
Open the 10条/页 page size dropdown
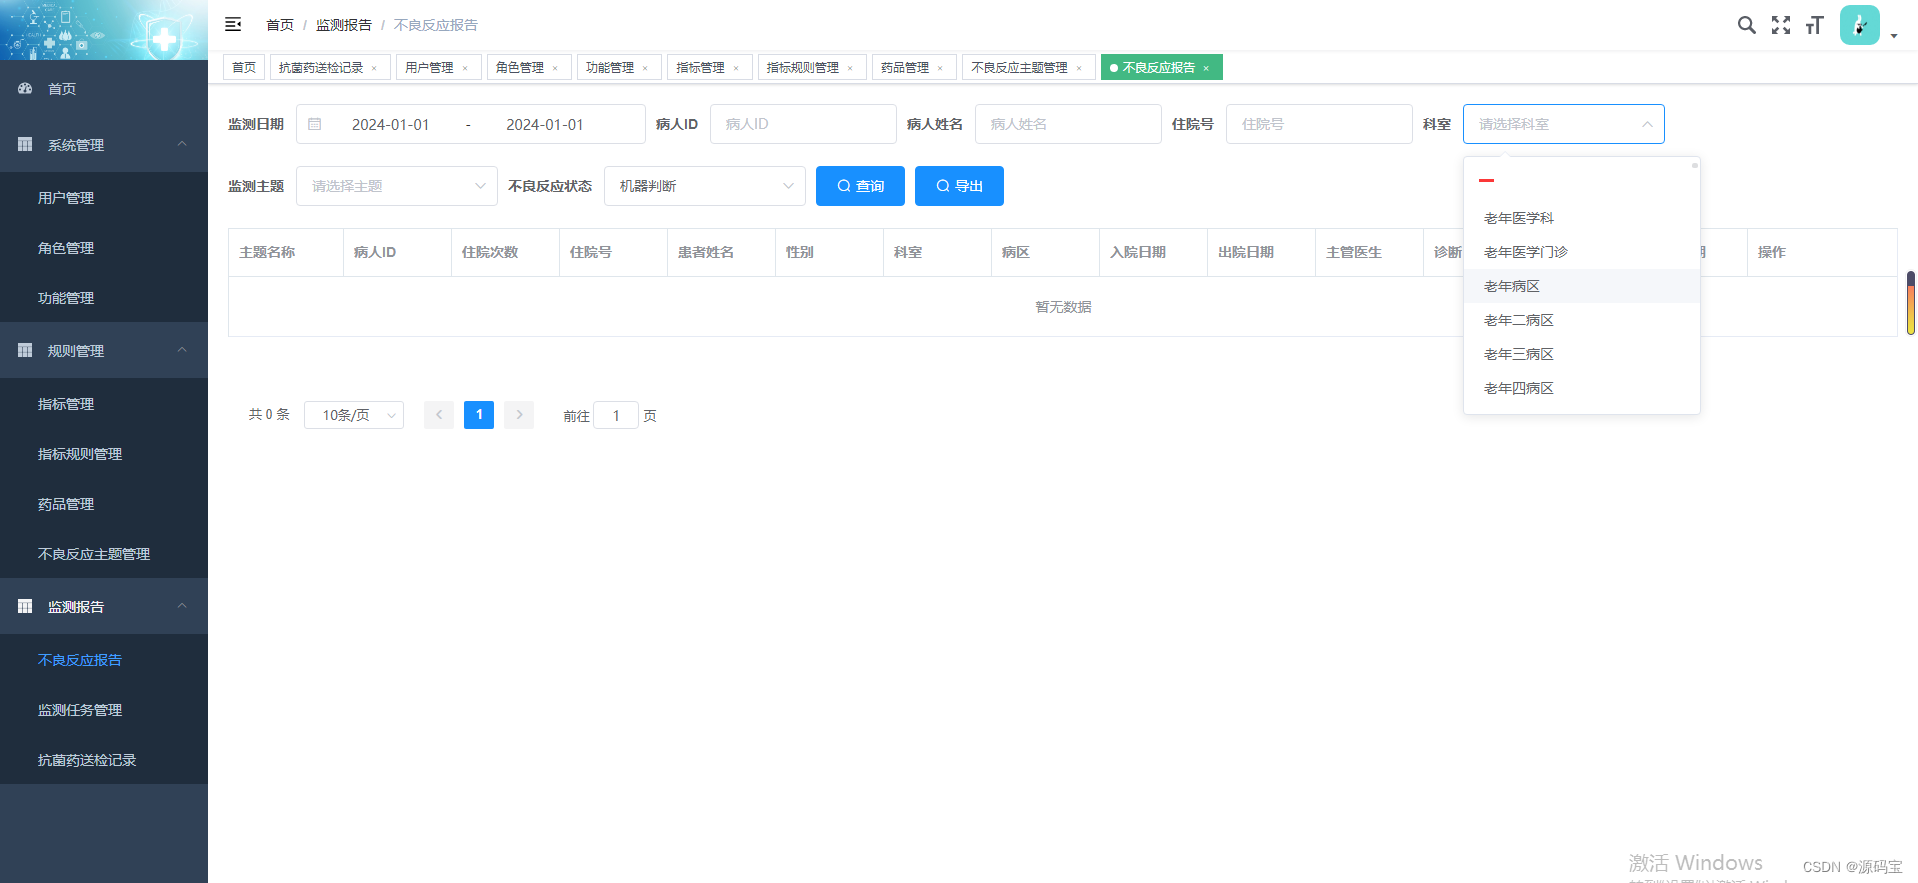[x=354, y=415]
